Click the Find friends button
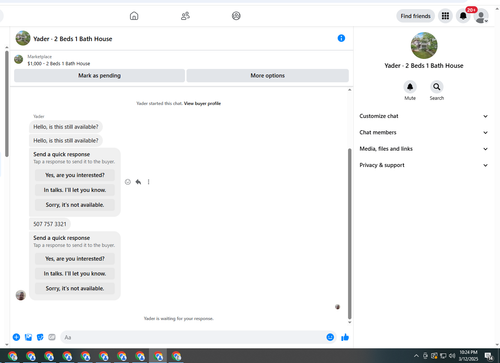Image resolution: width=500 pixels, height=363 pixels. pos(415,16)
